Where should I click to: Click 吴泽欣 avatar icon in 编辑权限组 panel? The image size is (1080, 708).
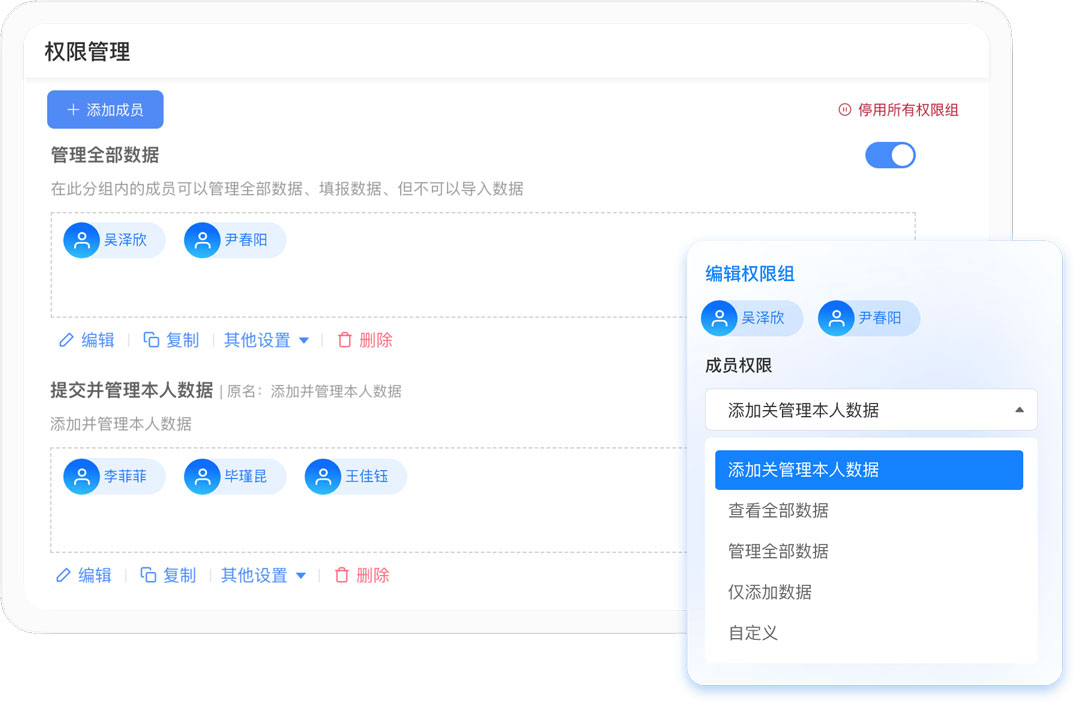coord(719,318)
